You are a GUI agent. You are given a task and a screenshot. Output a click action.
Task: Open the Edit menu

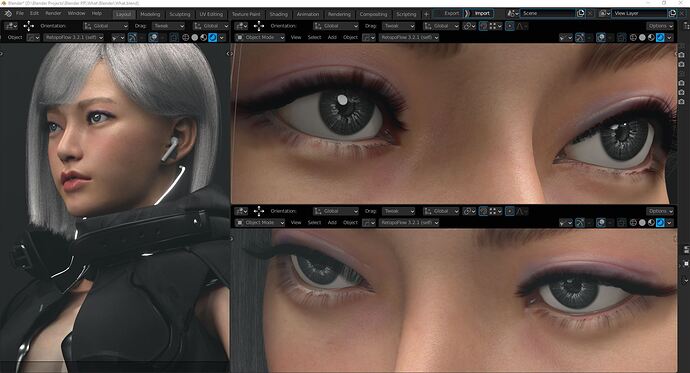tap(34, 14)
